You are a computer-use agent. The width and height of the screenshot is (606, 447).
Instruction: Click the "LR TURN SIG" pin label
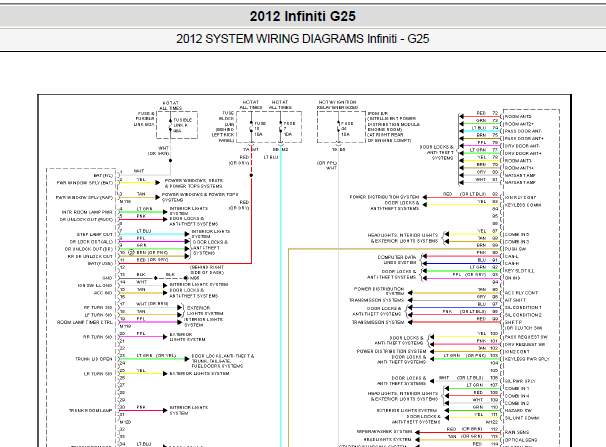point(99,374)
